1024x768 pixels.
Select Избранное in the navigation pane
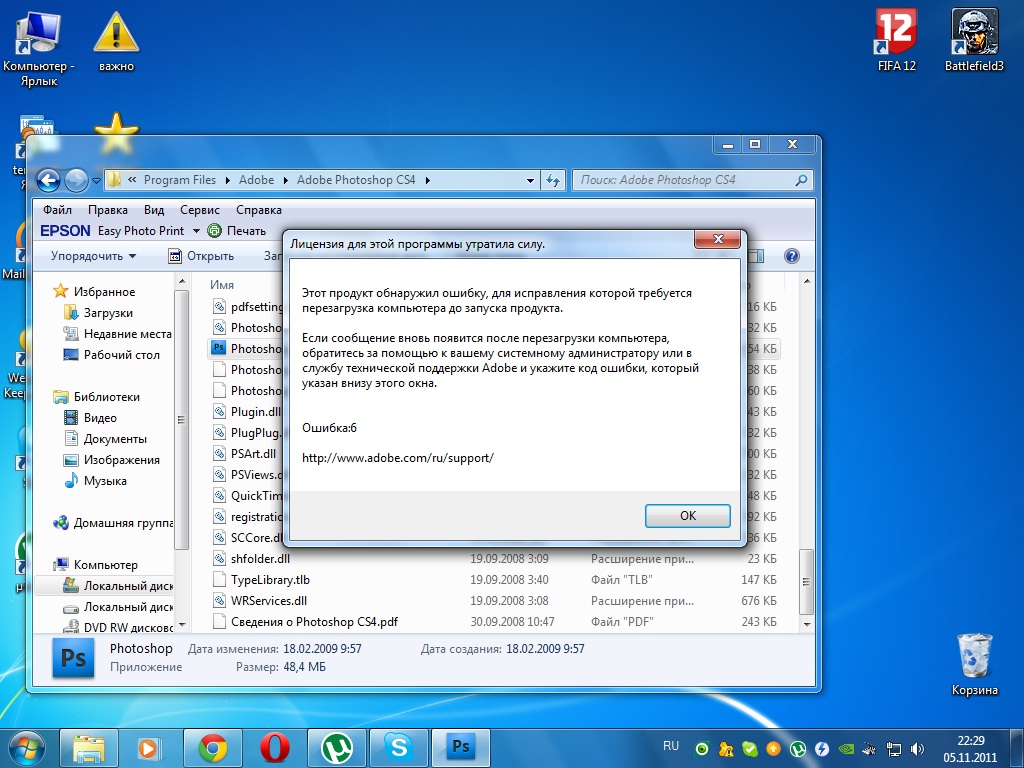click(x=95, y=292)
